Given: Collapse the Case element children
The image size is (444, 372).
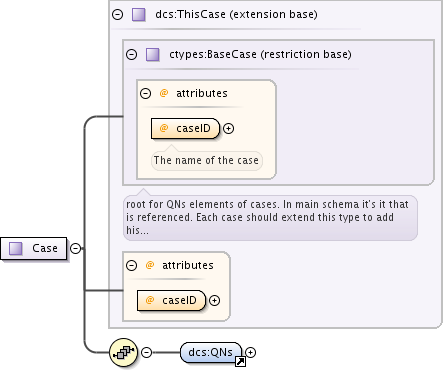Looking at the screenshot, I should (76, 248).
